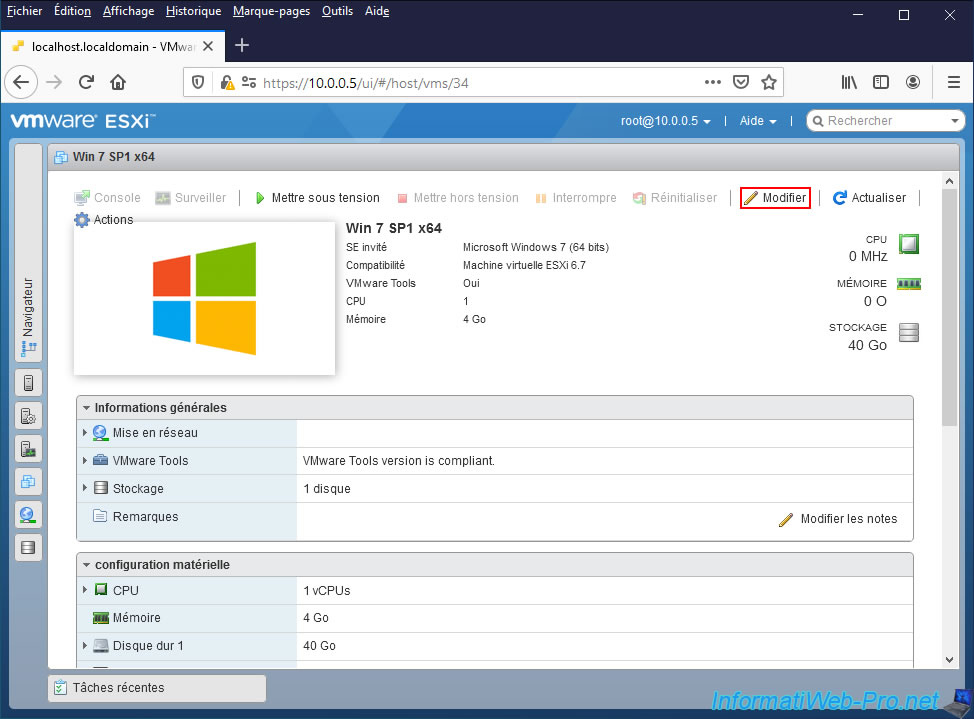Collapse the Informations générales section

(87, 408)
